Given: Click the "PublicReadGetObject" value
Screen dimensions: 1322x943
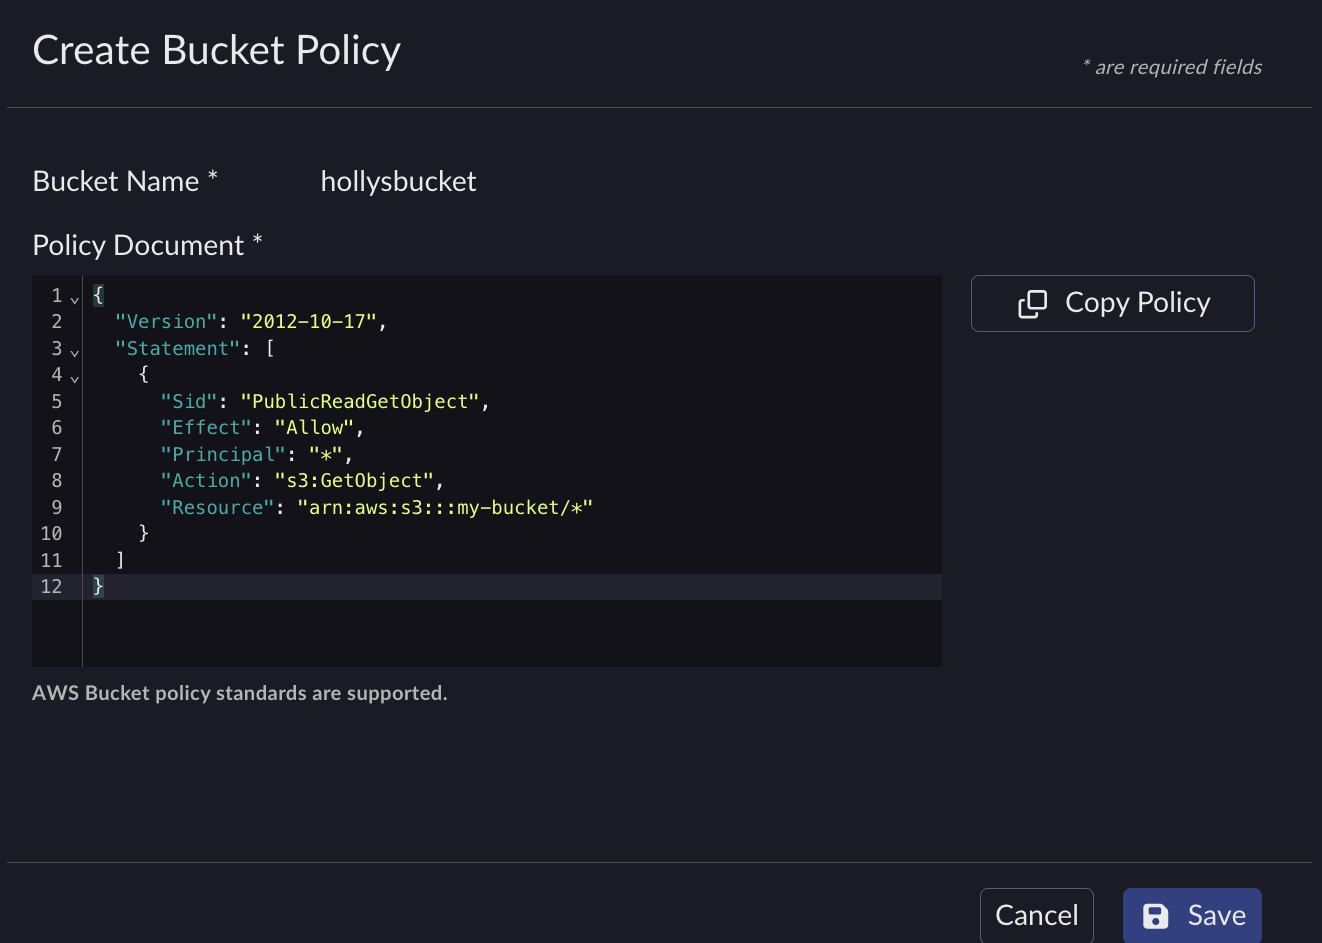Looking at the screenshot, I should point(360,401).
